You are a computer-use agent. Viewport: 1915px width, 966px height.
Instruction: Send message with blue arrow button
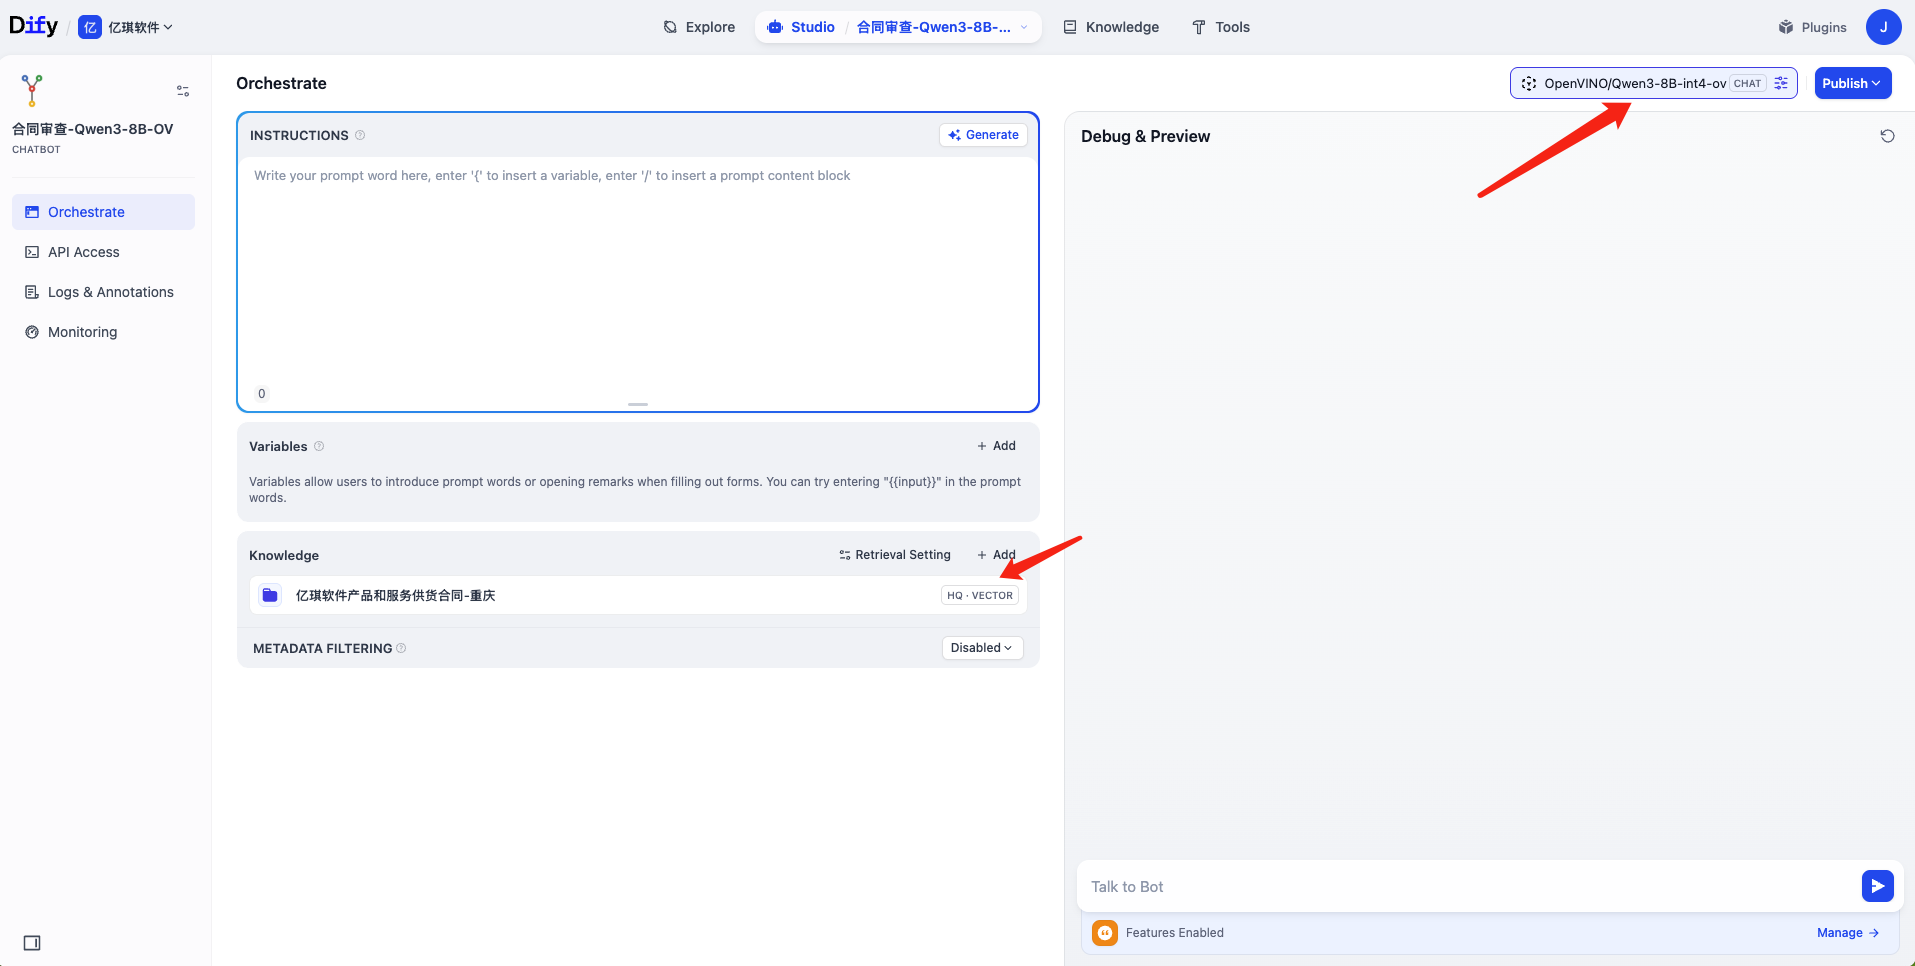(1877, 886)
